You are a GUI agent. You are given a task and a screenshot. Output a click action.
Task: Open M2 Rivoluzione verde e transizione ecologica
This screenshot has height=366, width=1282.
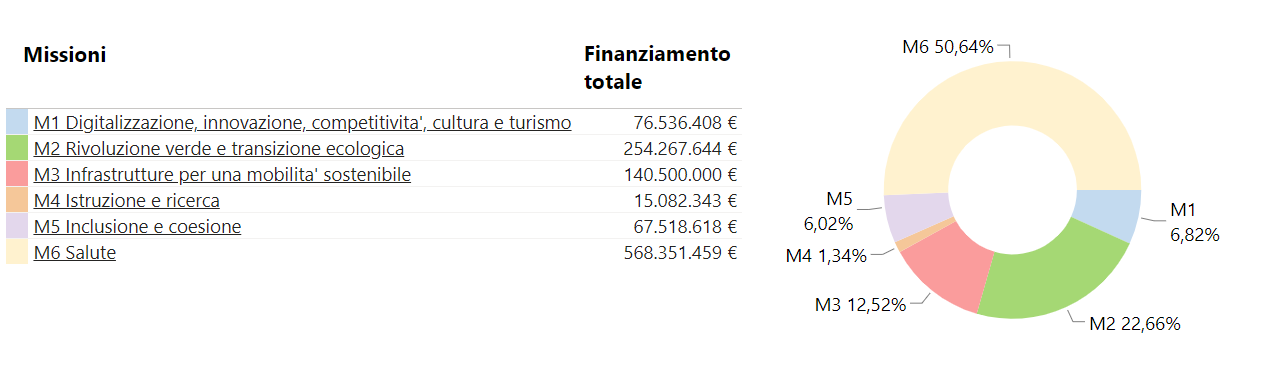tap(219, 149)
